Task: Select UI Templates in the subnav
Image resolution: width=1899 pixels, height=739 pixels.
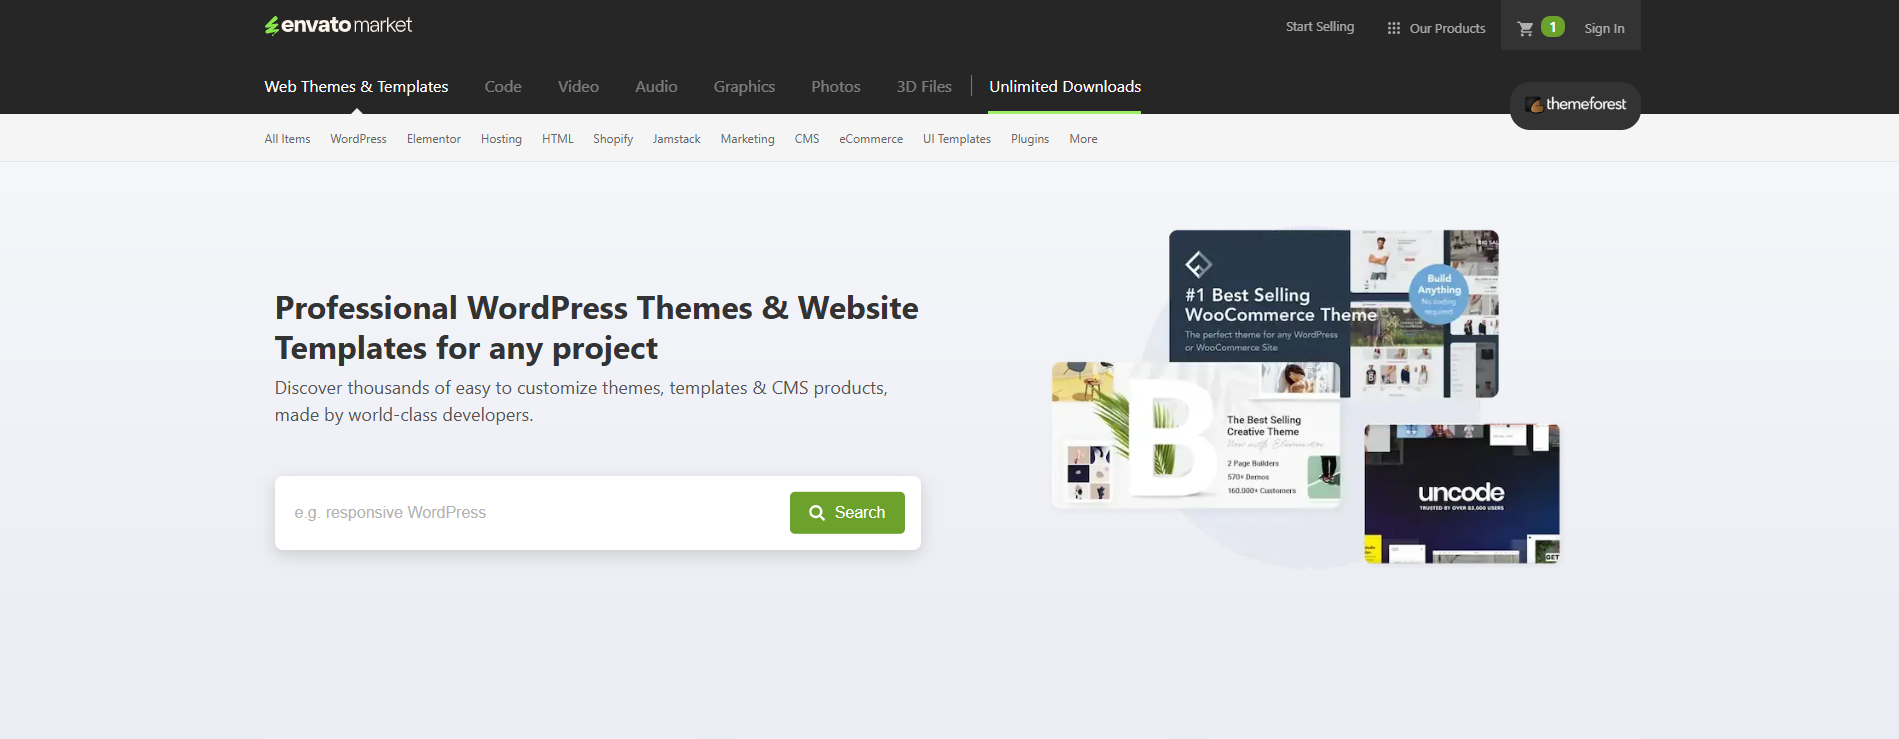Action: point(957,139)
